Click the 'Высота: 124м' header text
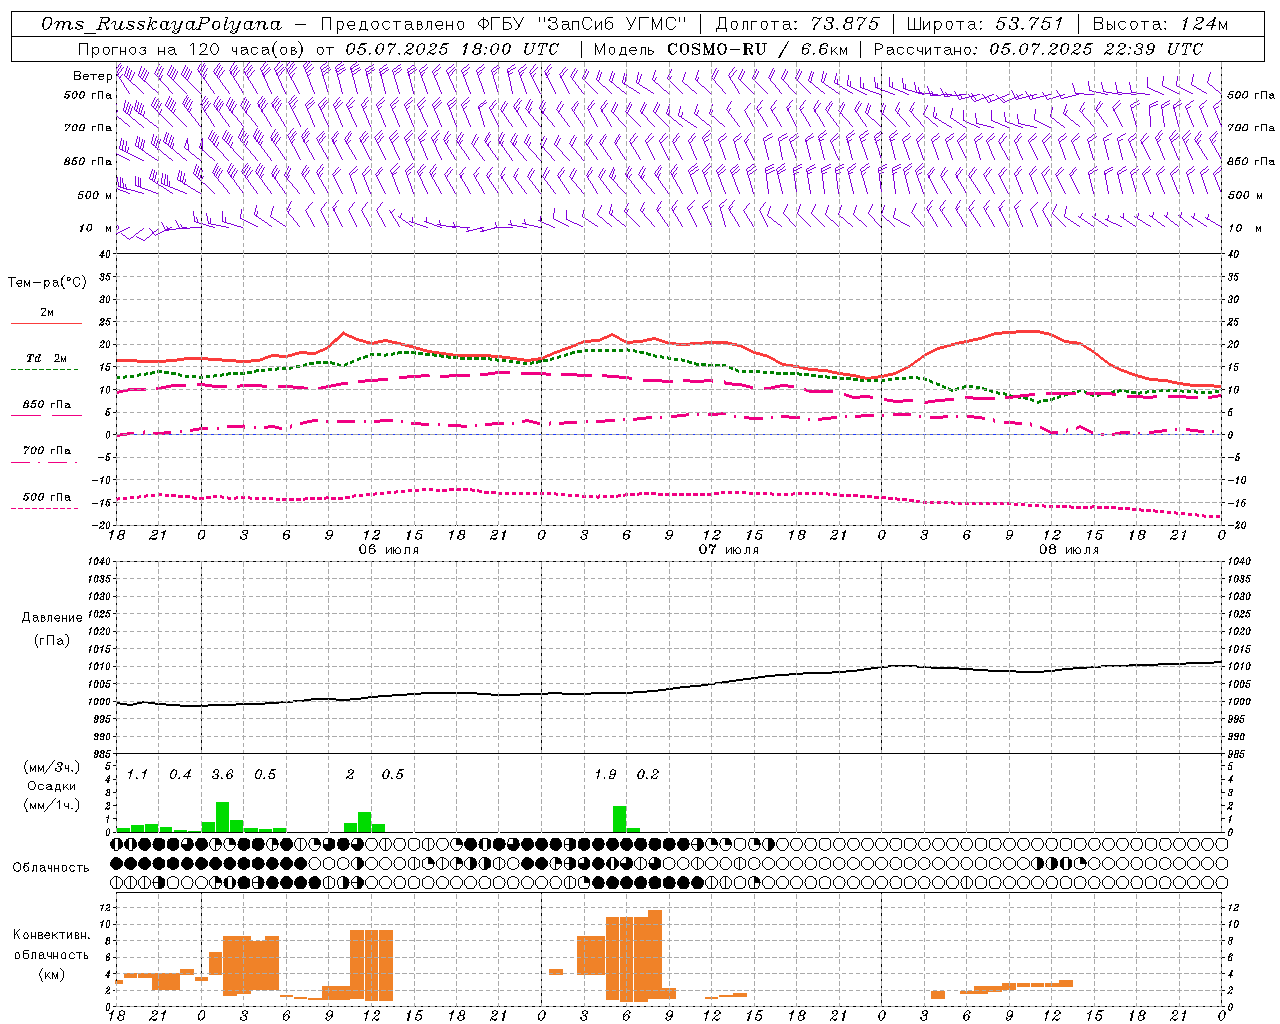 pyautogui.click(x=1161, y=24)
